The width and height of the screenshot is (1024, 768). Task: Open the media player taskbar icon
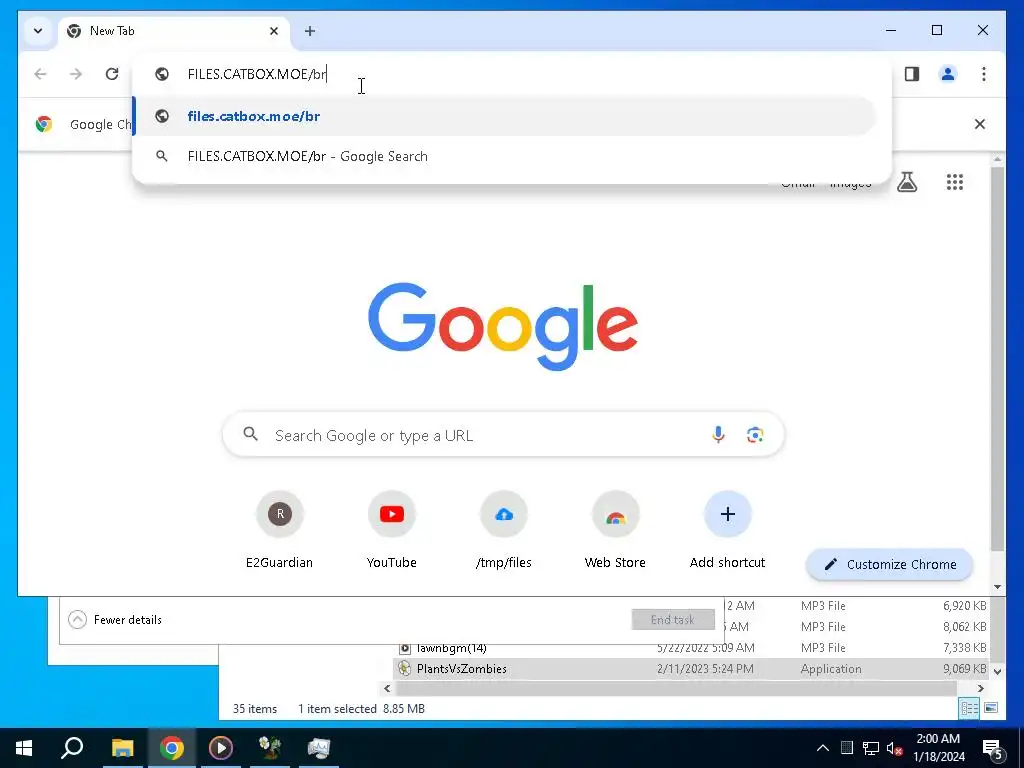pos(220,748)
